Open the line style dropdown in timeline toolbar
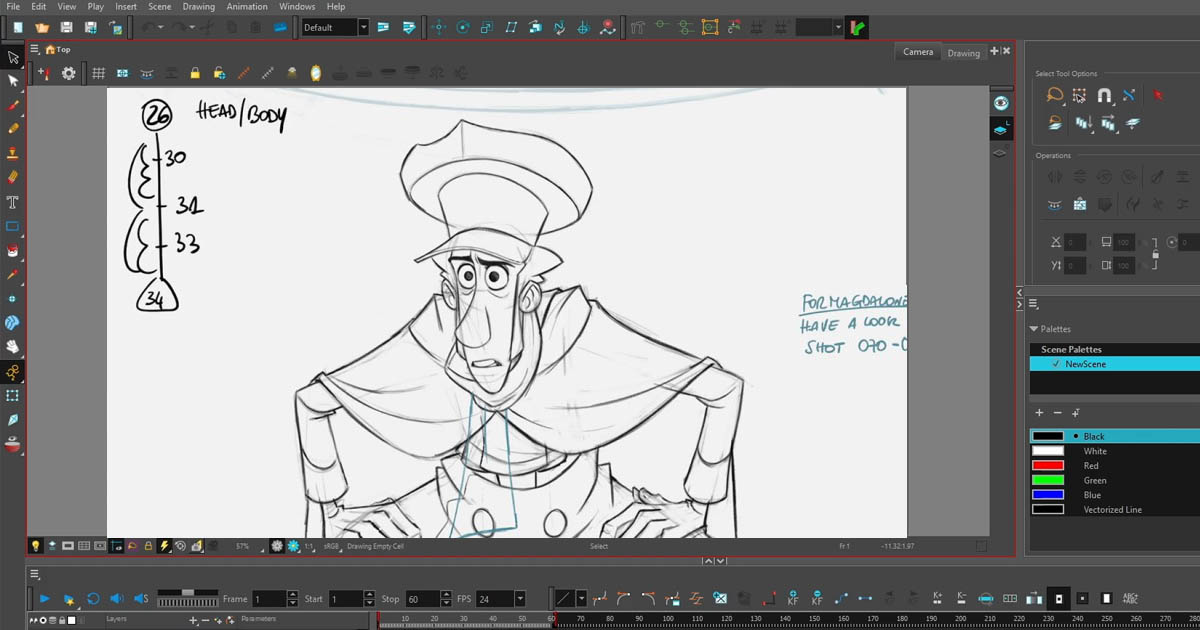Image resolution: width=1200 pixels, height=630 pixels. (x=581, y=599)
